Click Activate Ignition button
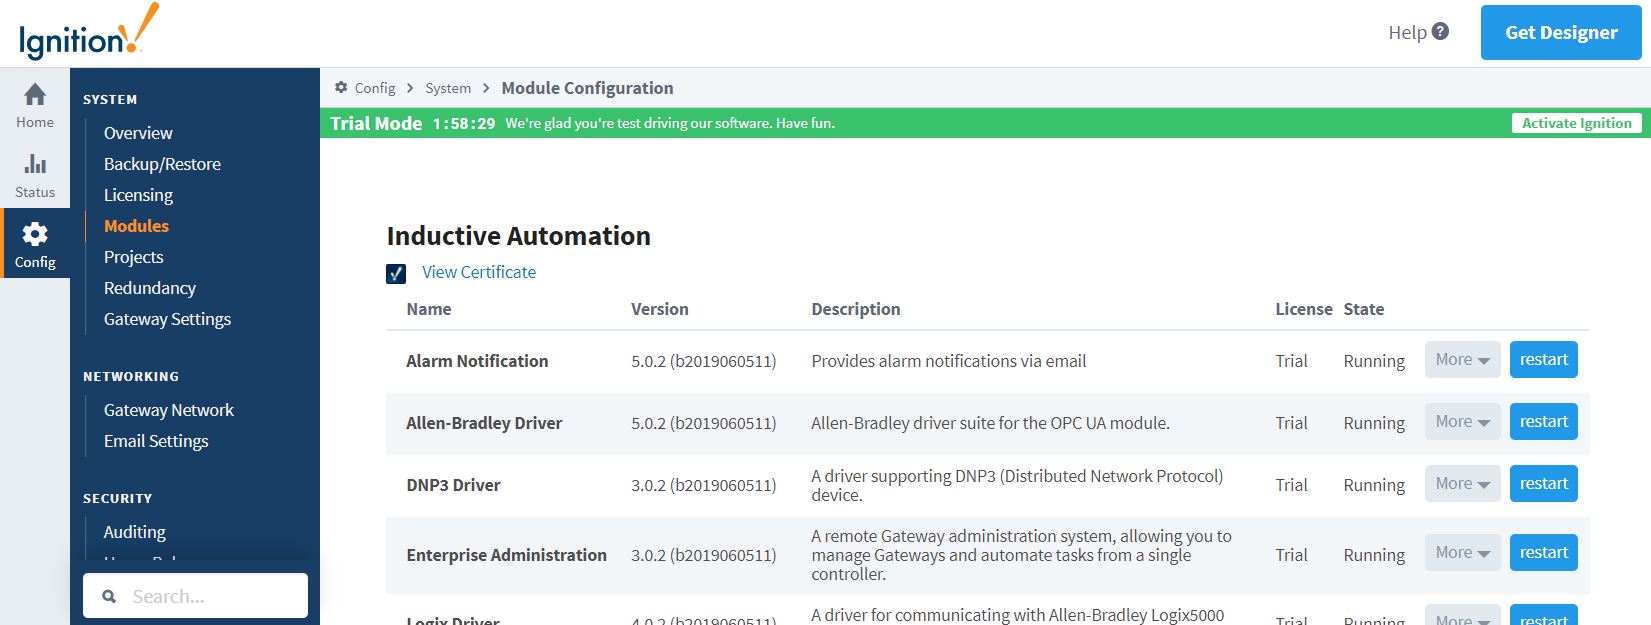 click(1576, 123)
